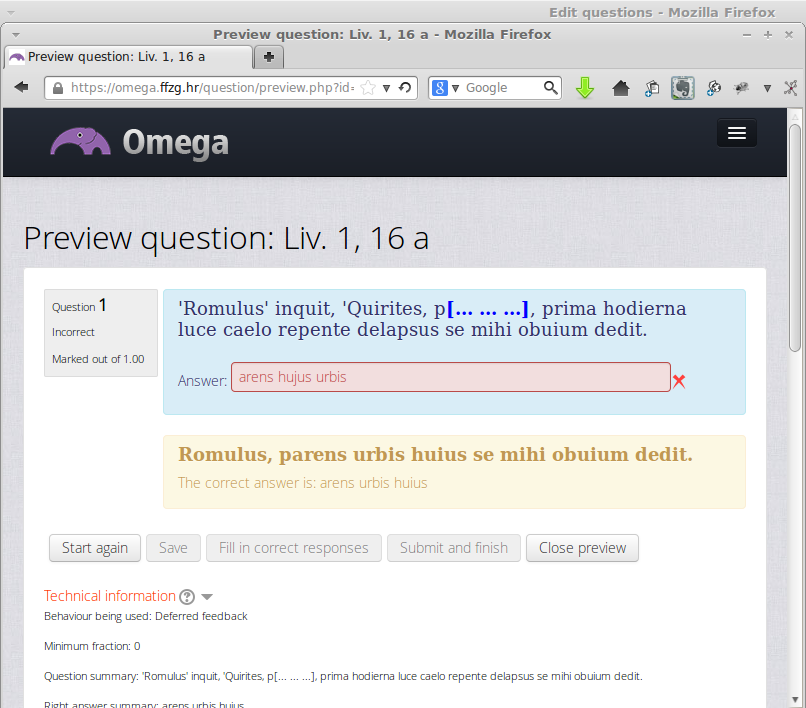Open help for Technical information

[187, 596]
